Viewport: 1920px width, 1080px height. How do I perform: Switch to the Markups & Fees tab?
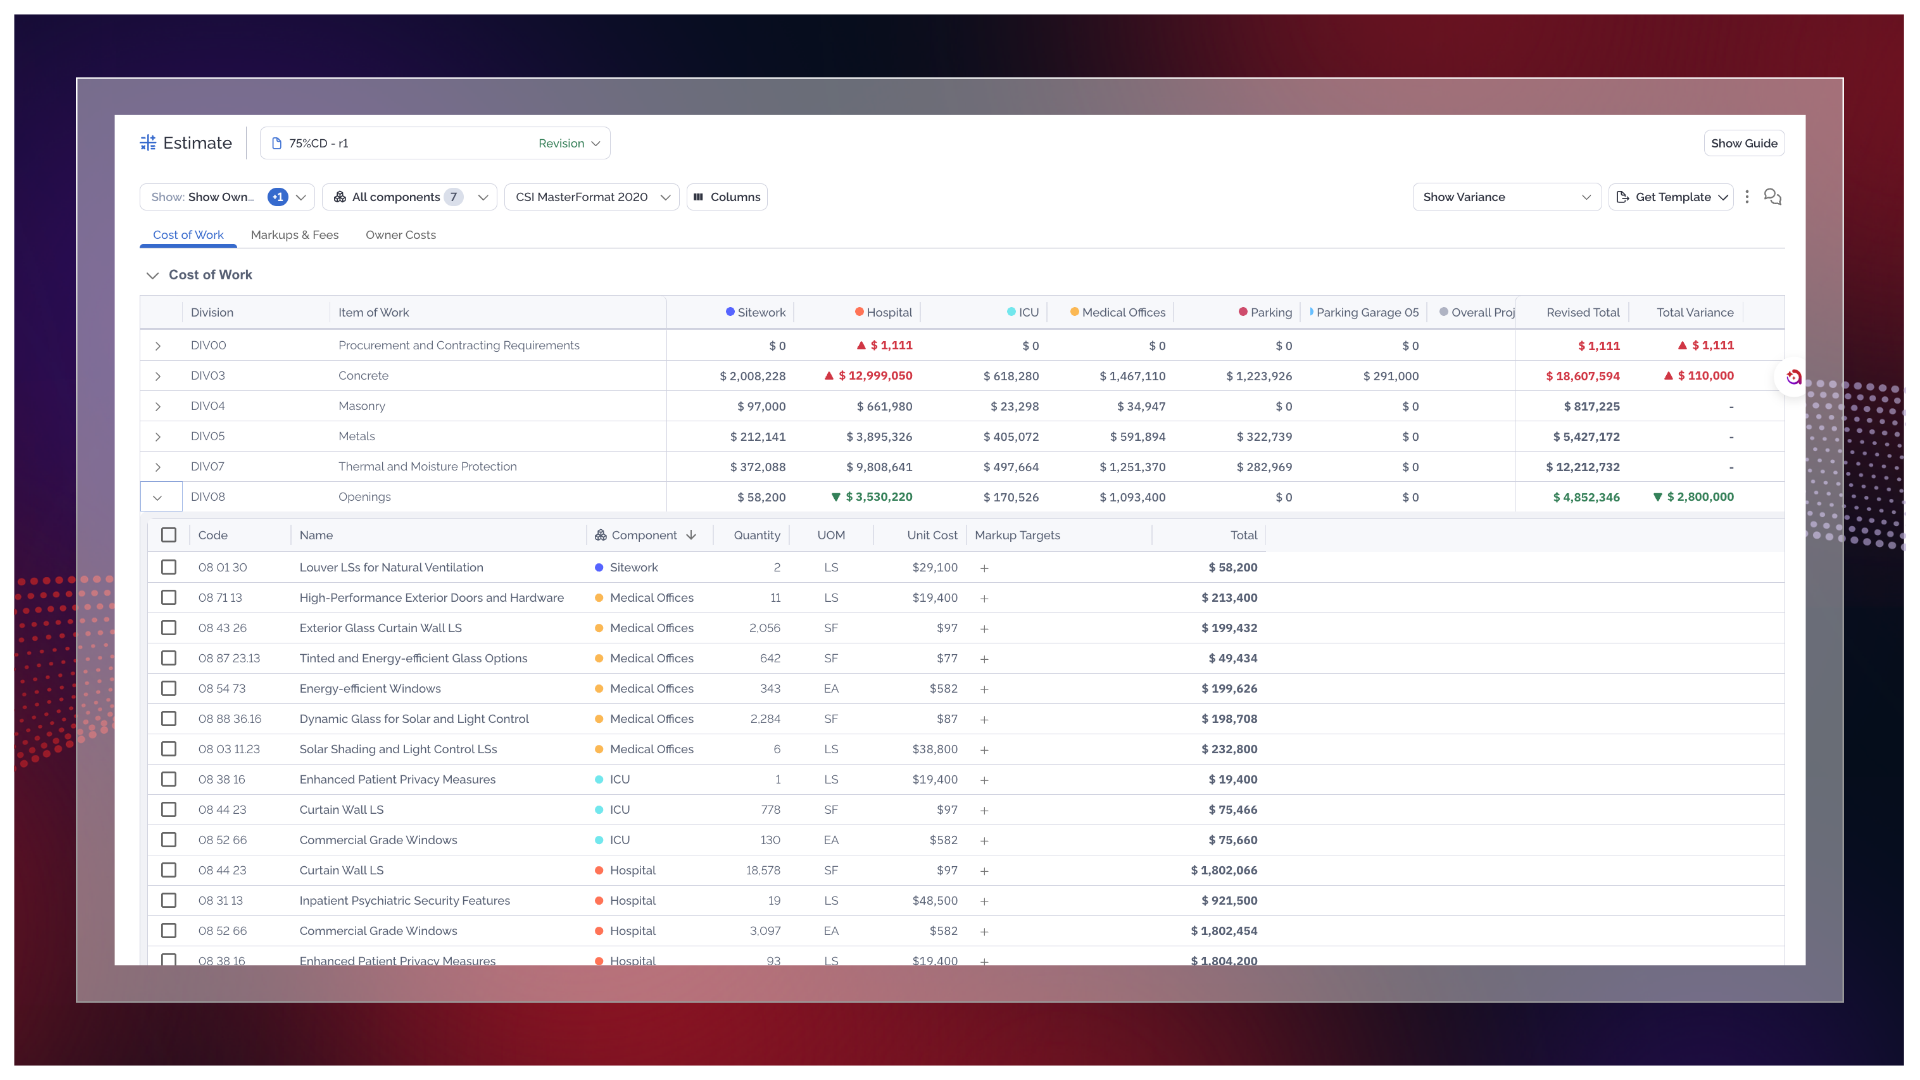(x=294, y=235)
